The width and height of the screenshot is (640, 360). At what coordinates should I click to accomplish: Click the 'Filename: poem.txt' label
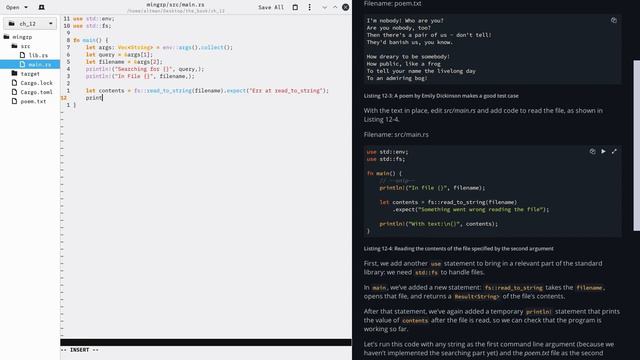392,4
